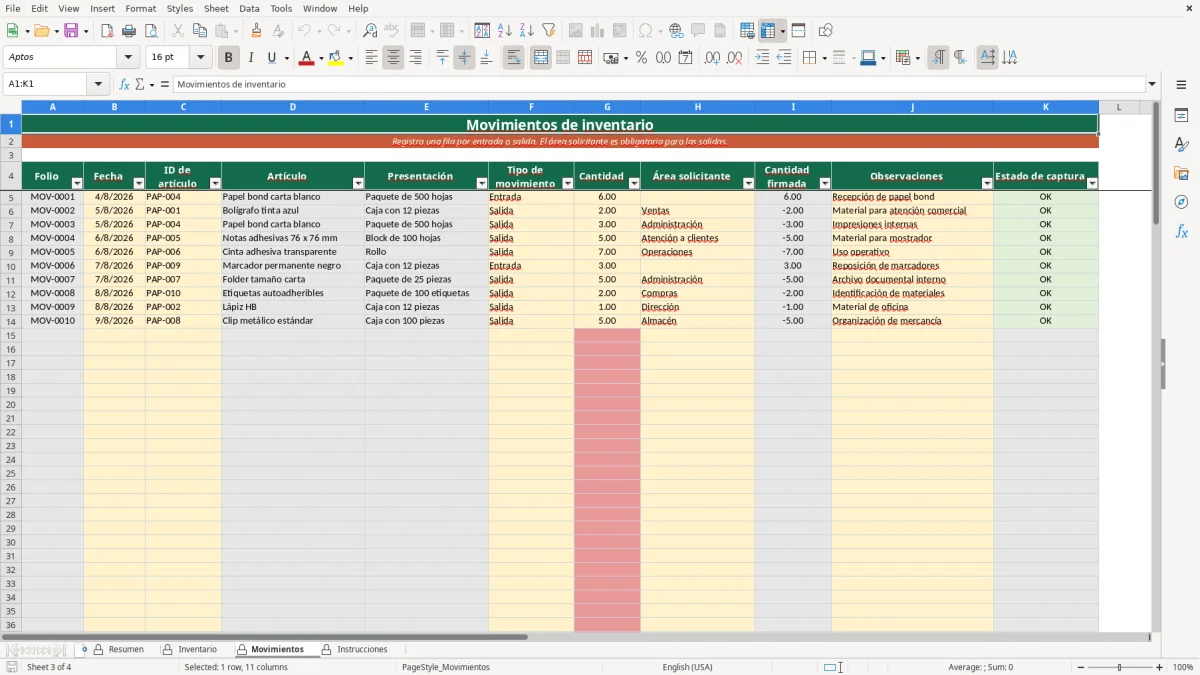Click the Clone Formatting paintbrush
The width and height of the screenshot is (1200, 675).
256,31
